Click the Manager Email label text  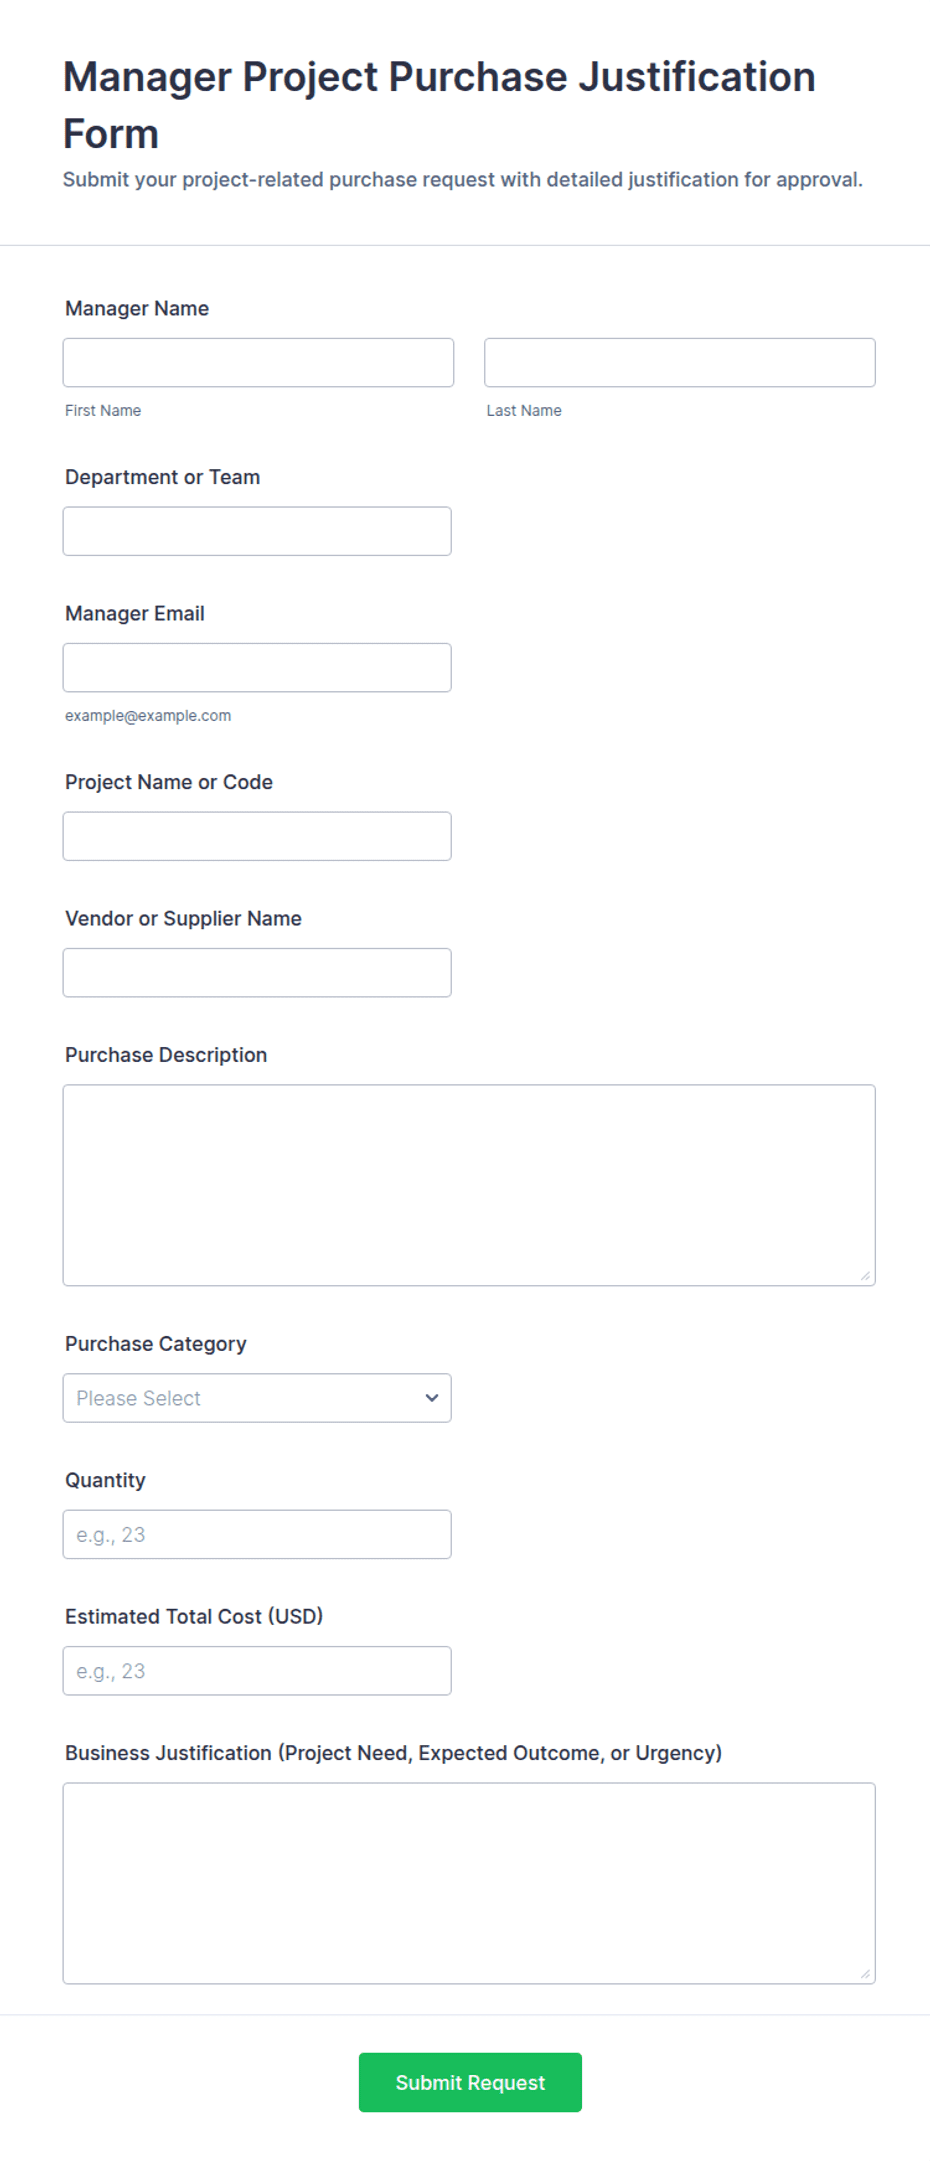pos(135,613)
